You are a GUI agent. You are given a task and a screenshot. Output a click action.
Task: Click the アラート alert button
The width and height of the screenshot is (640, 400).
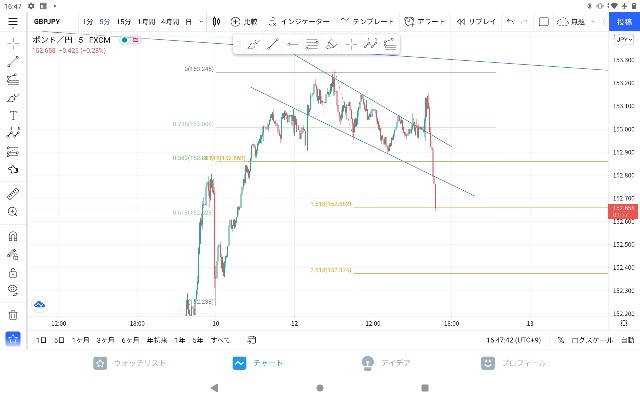coord(424,22)
